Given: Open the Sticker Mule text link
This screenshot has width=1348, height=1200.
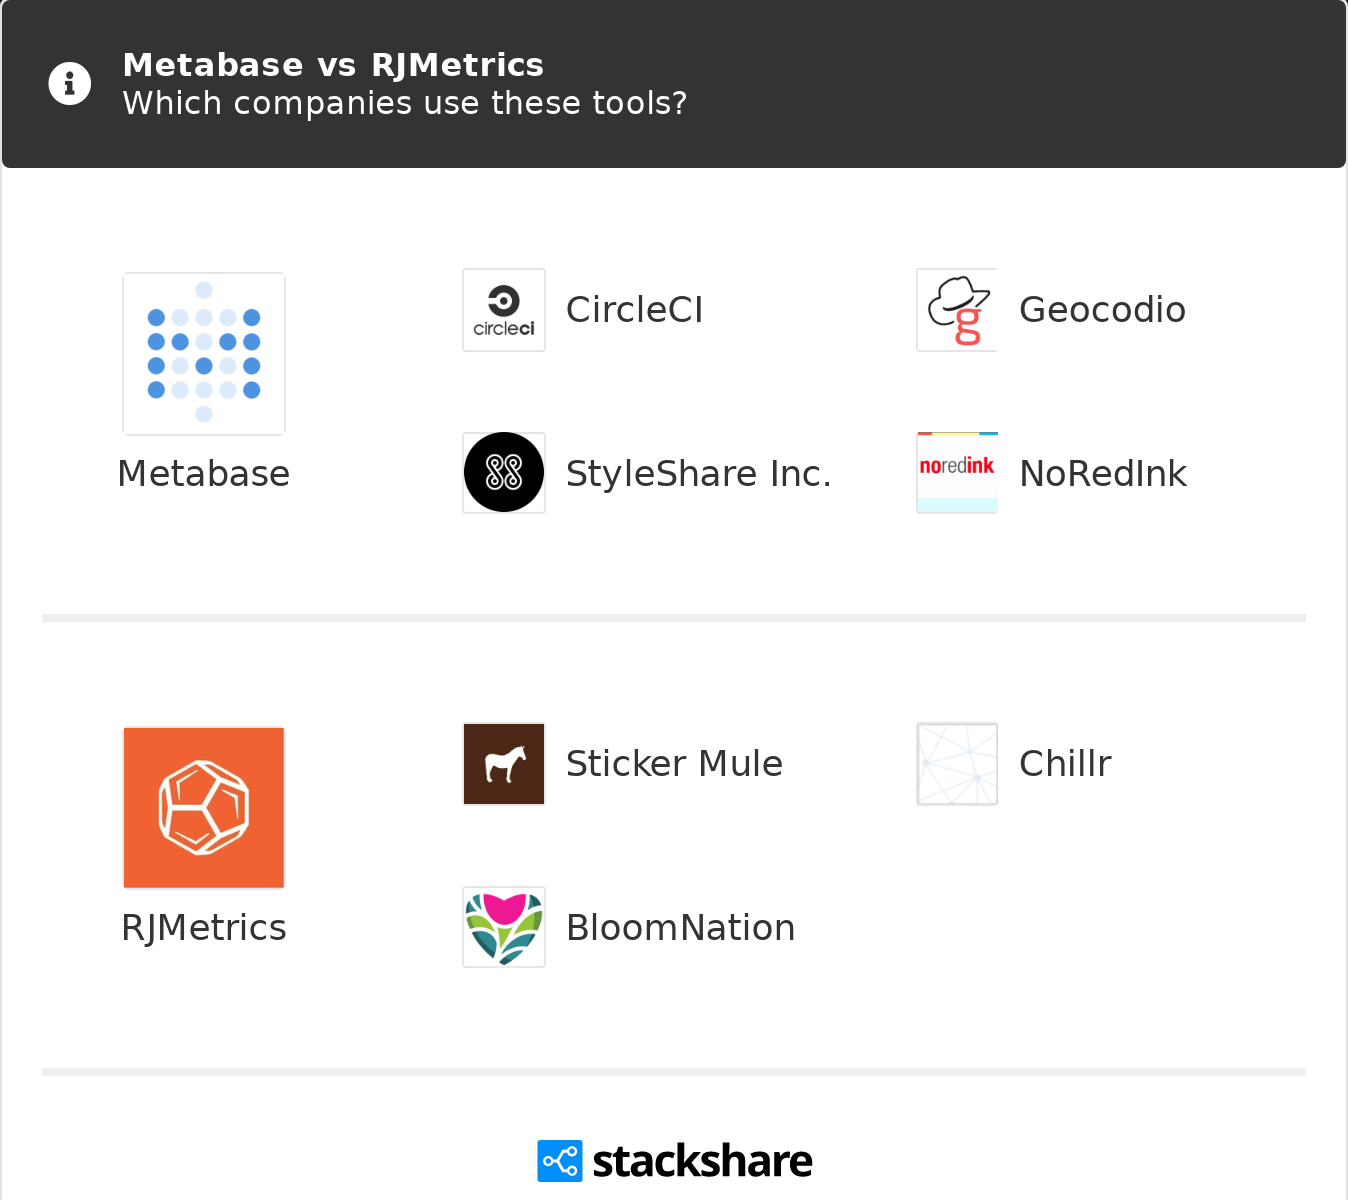Looking at the screenshot, I should pyautogui.click(x=674, y=764).
